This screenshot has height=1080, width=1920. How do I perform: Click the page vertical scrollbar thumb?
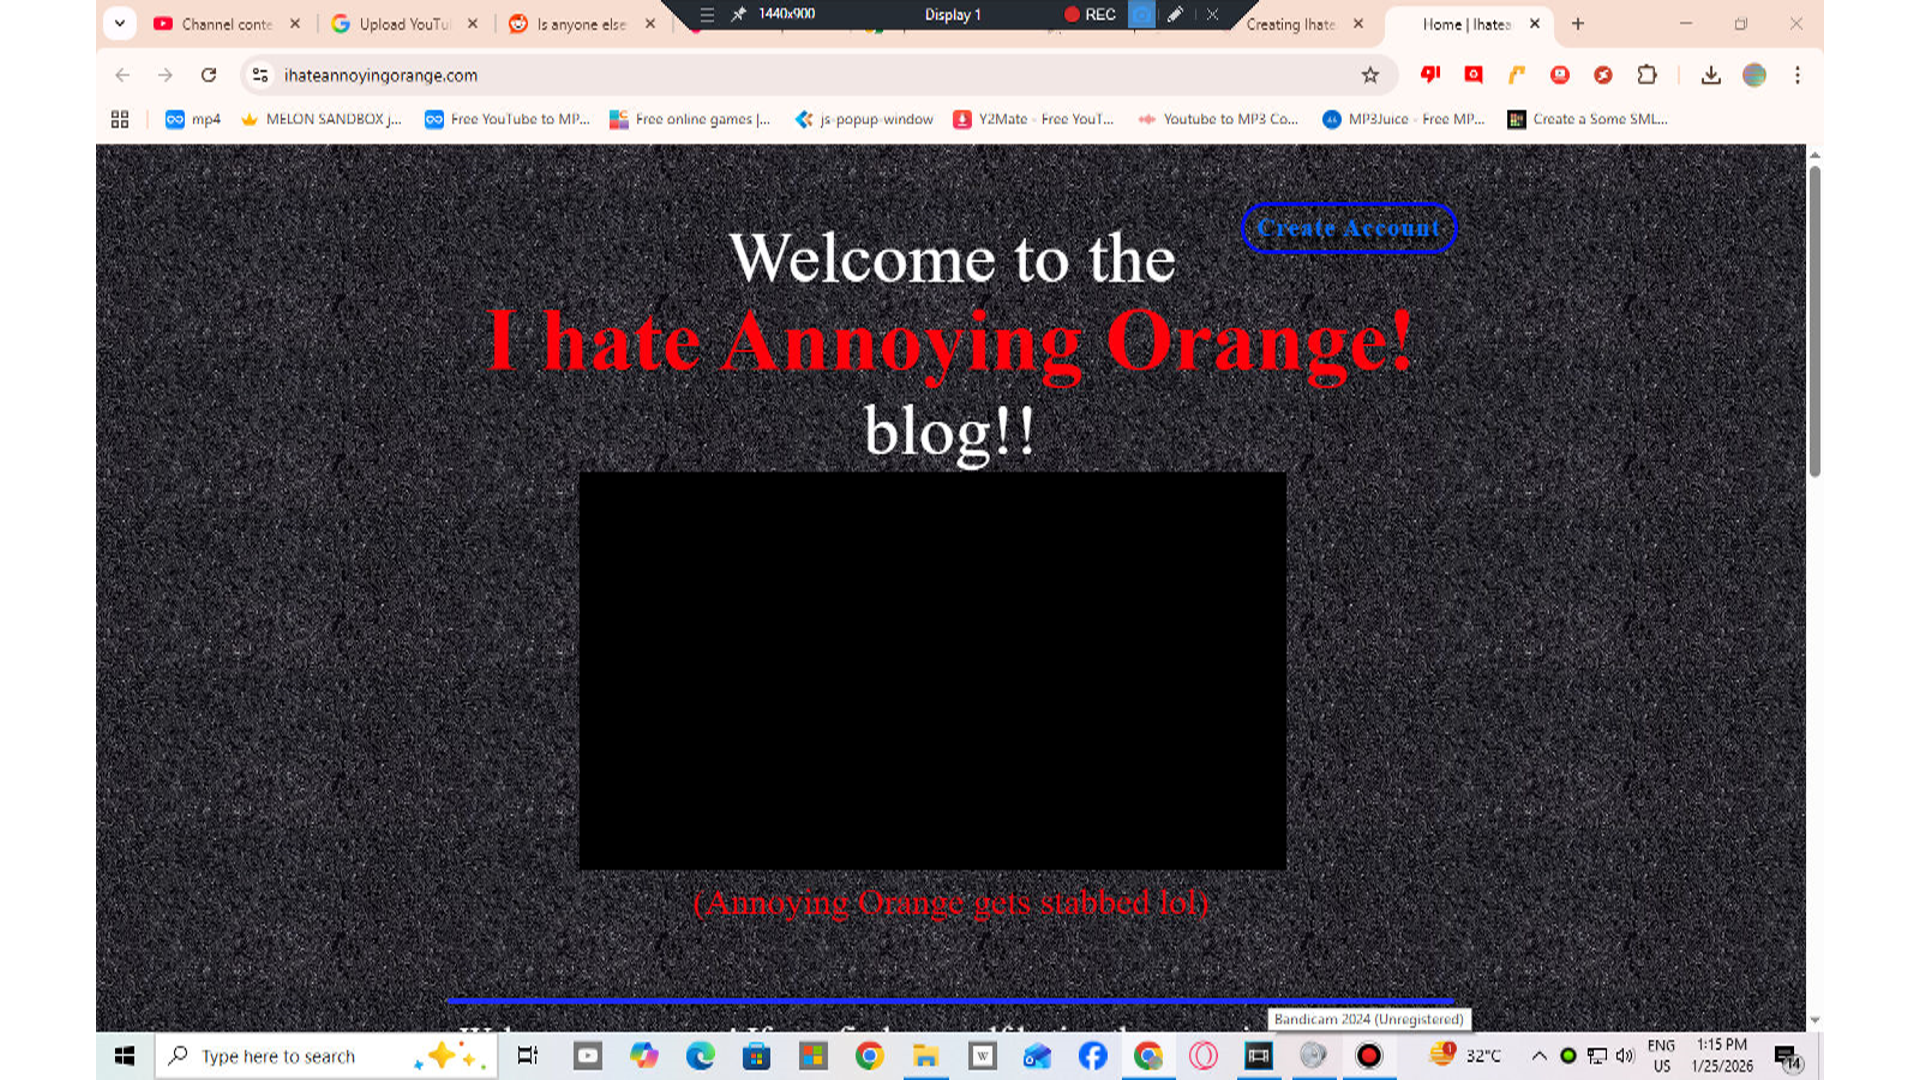click(x=1814, y=320)
